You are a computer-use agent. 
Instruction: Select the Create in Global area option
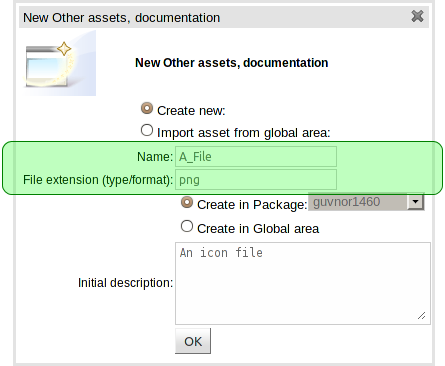[187, 226]
